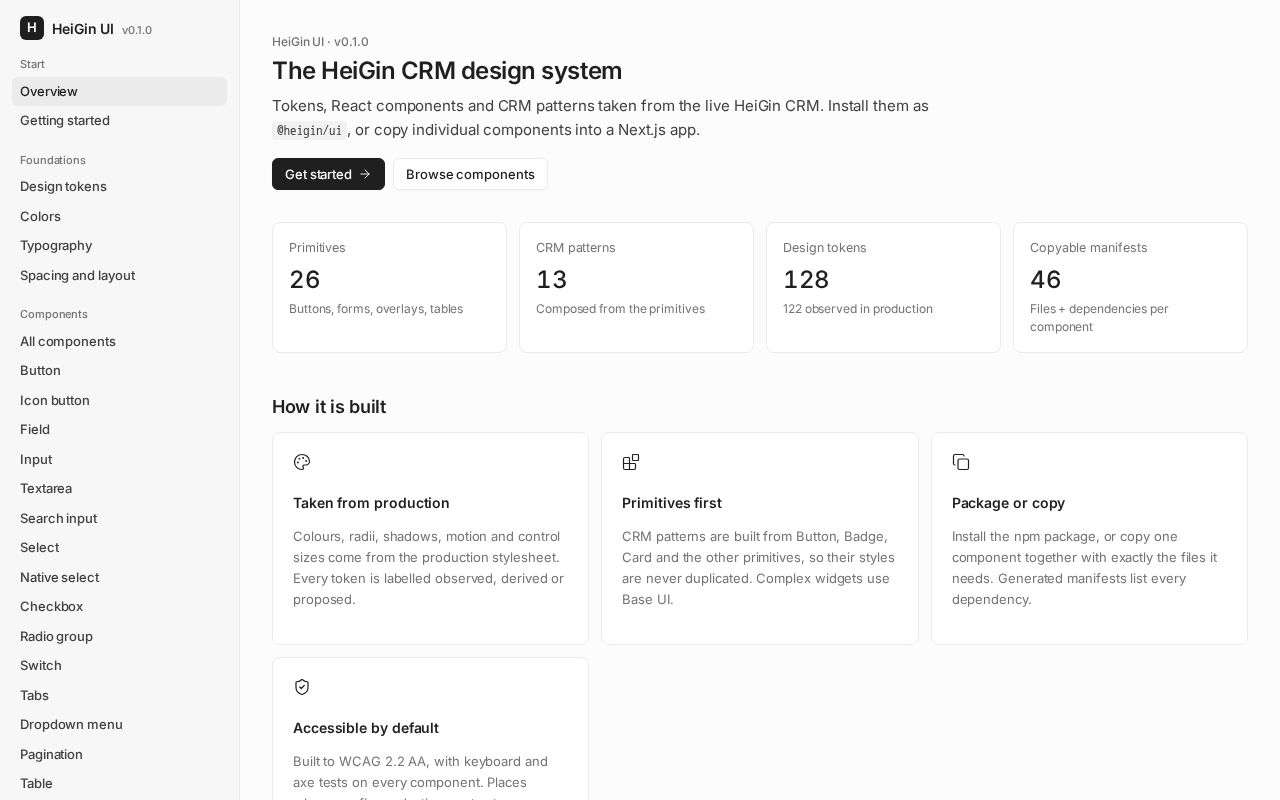This screenshot has width=1280, height=800.
Task: Open the Typography page in the sidebar
Action: [119, 245]
